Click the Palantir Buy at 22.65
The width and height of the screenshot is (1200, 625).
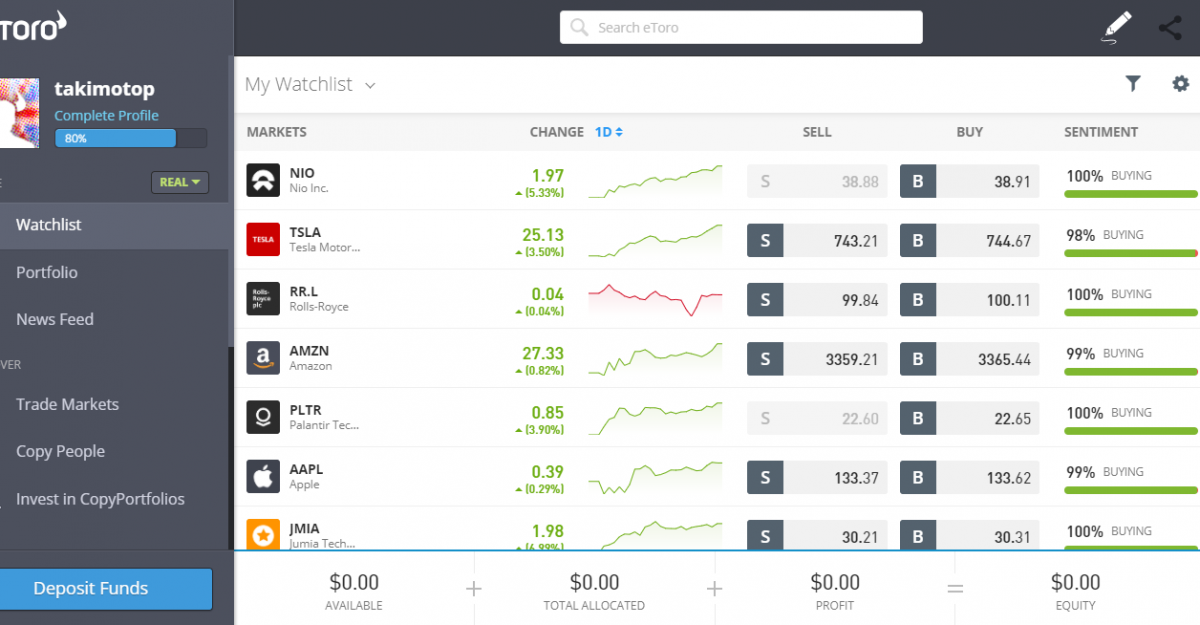(970, 418)
